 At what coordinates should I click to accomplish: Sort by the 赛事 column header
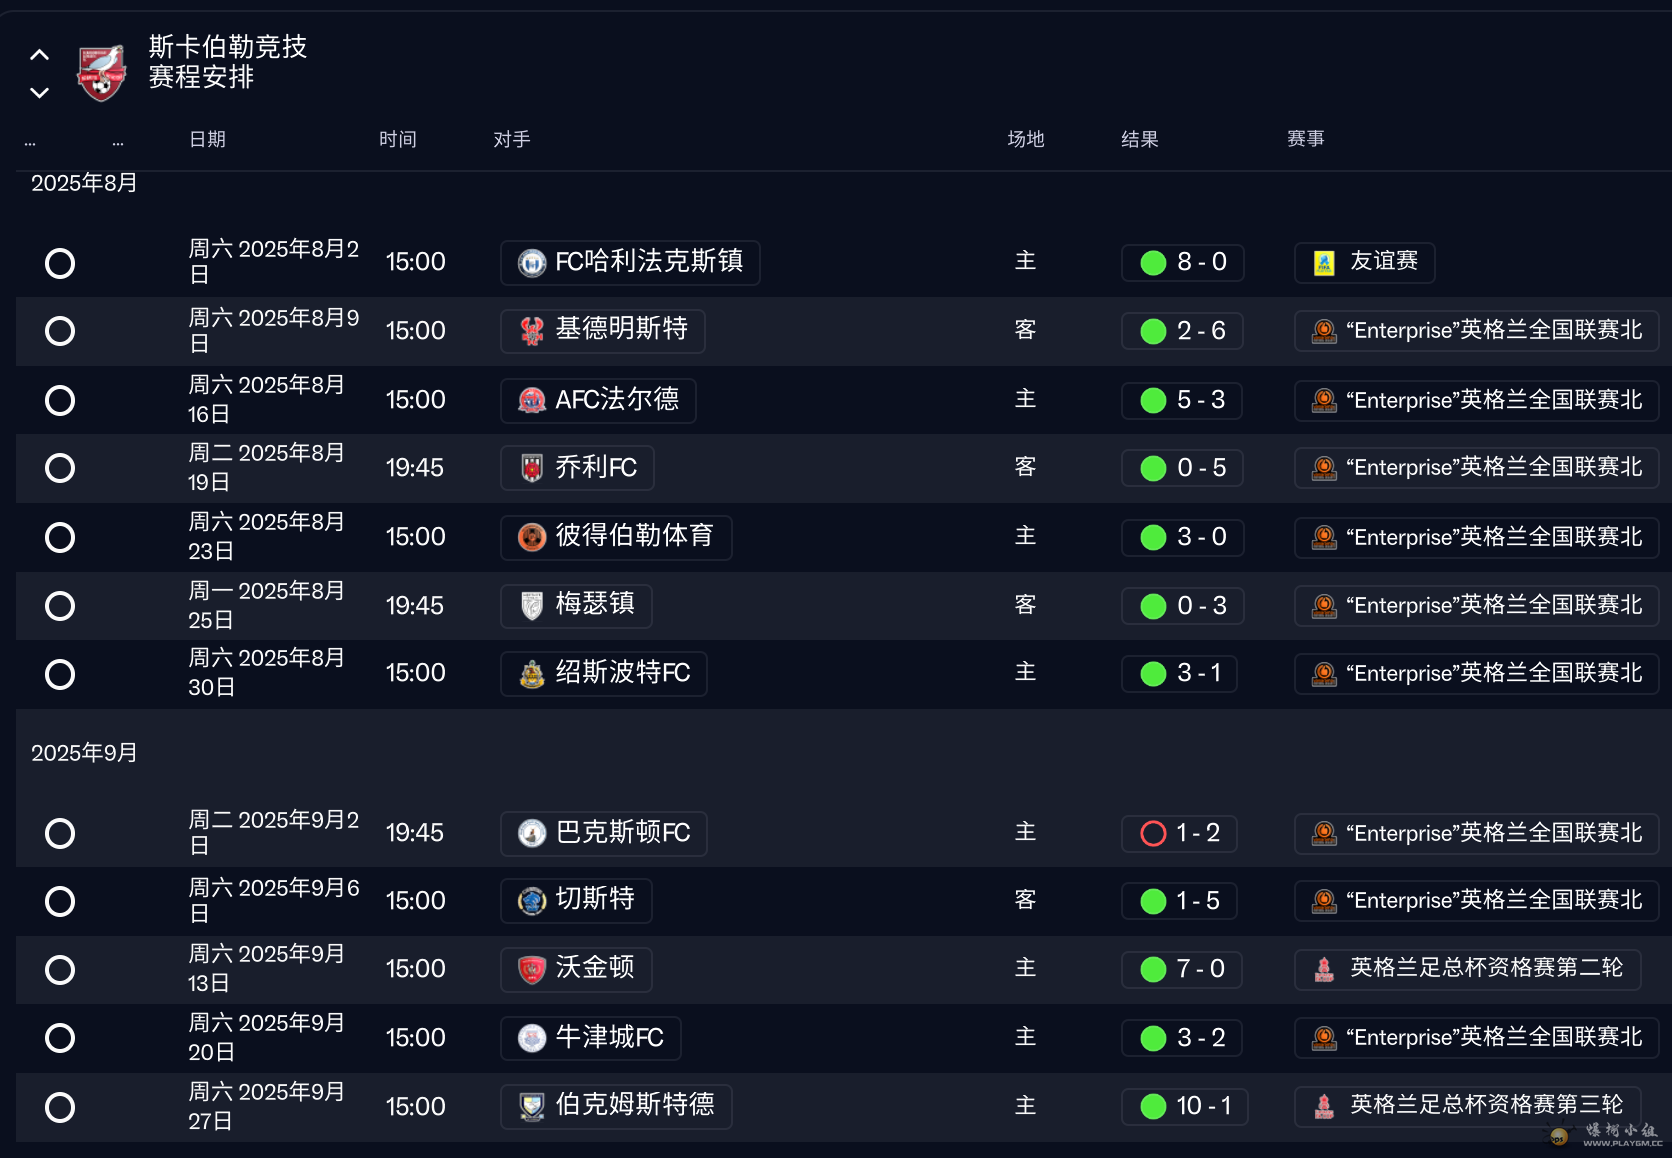[1305, 139]
